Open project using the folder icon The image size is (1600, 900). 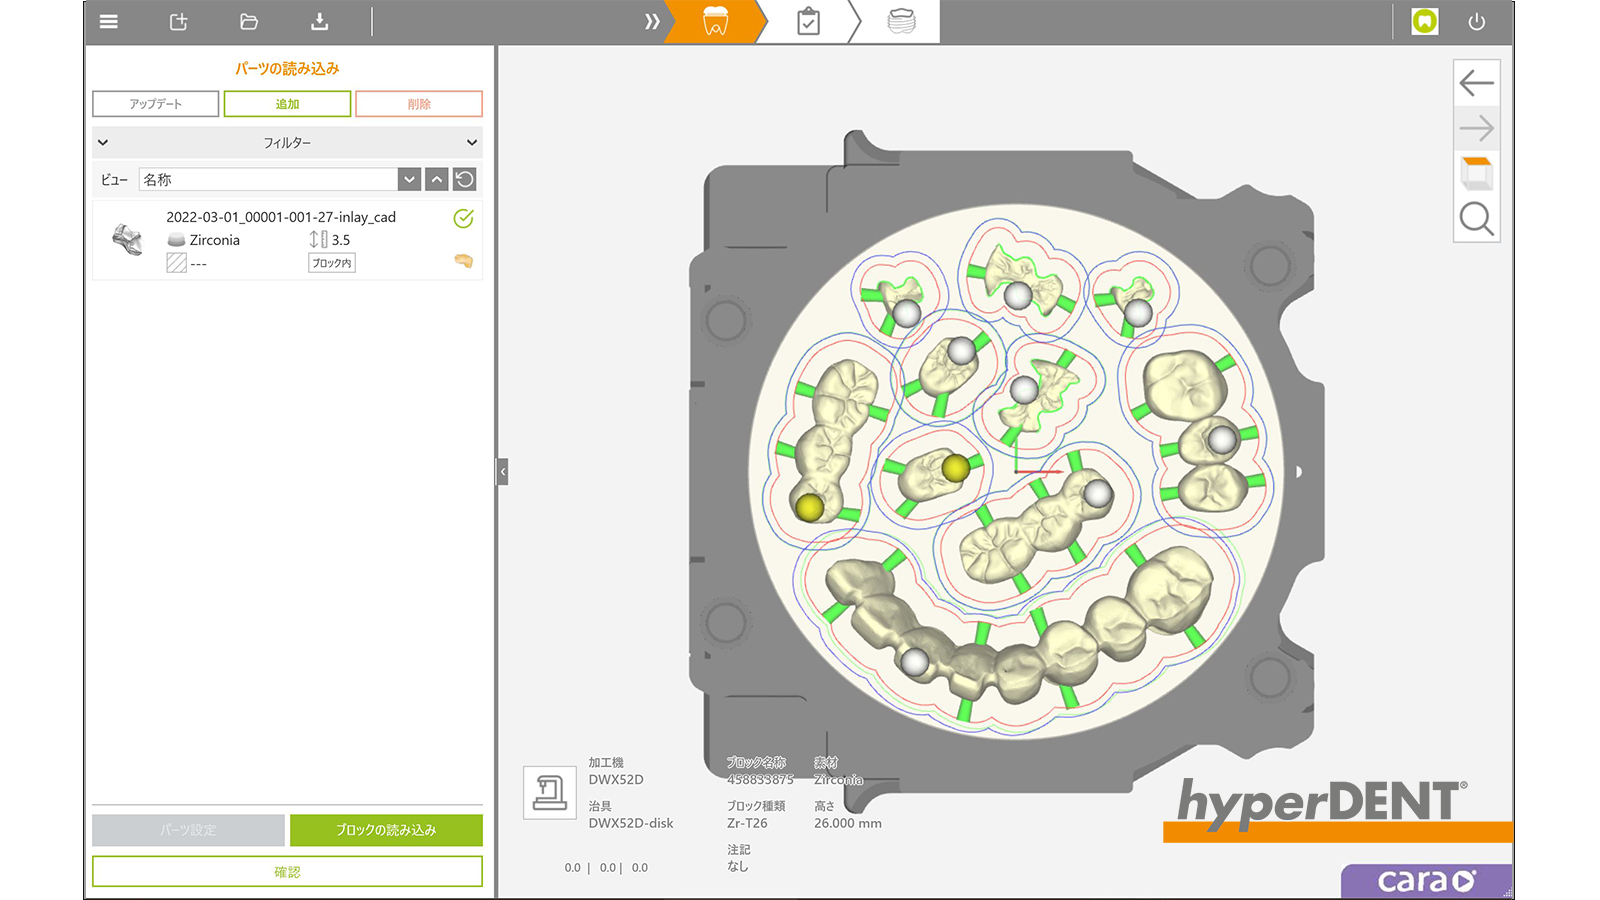tap(249, 22)
